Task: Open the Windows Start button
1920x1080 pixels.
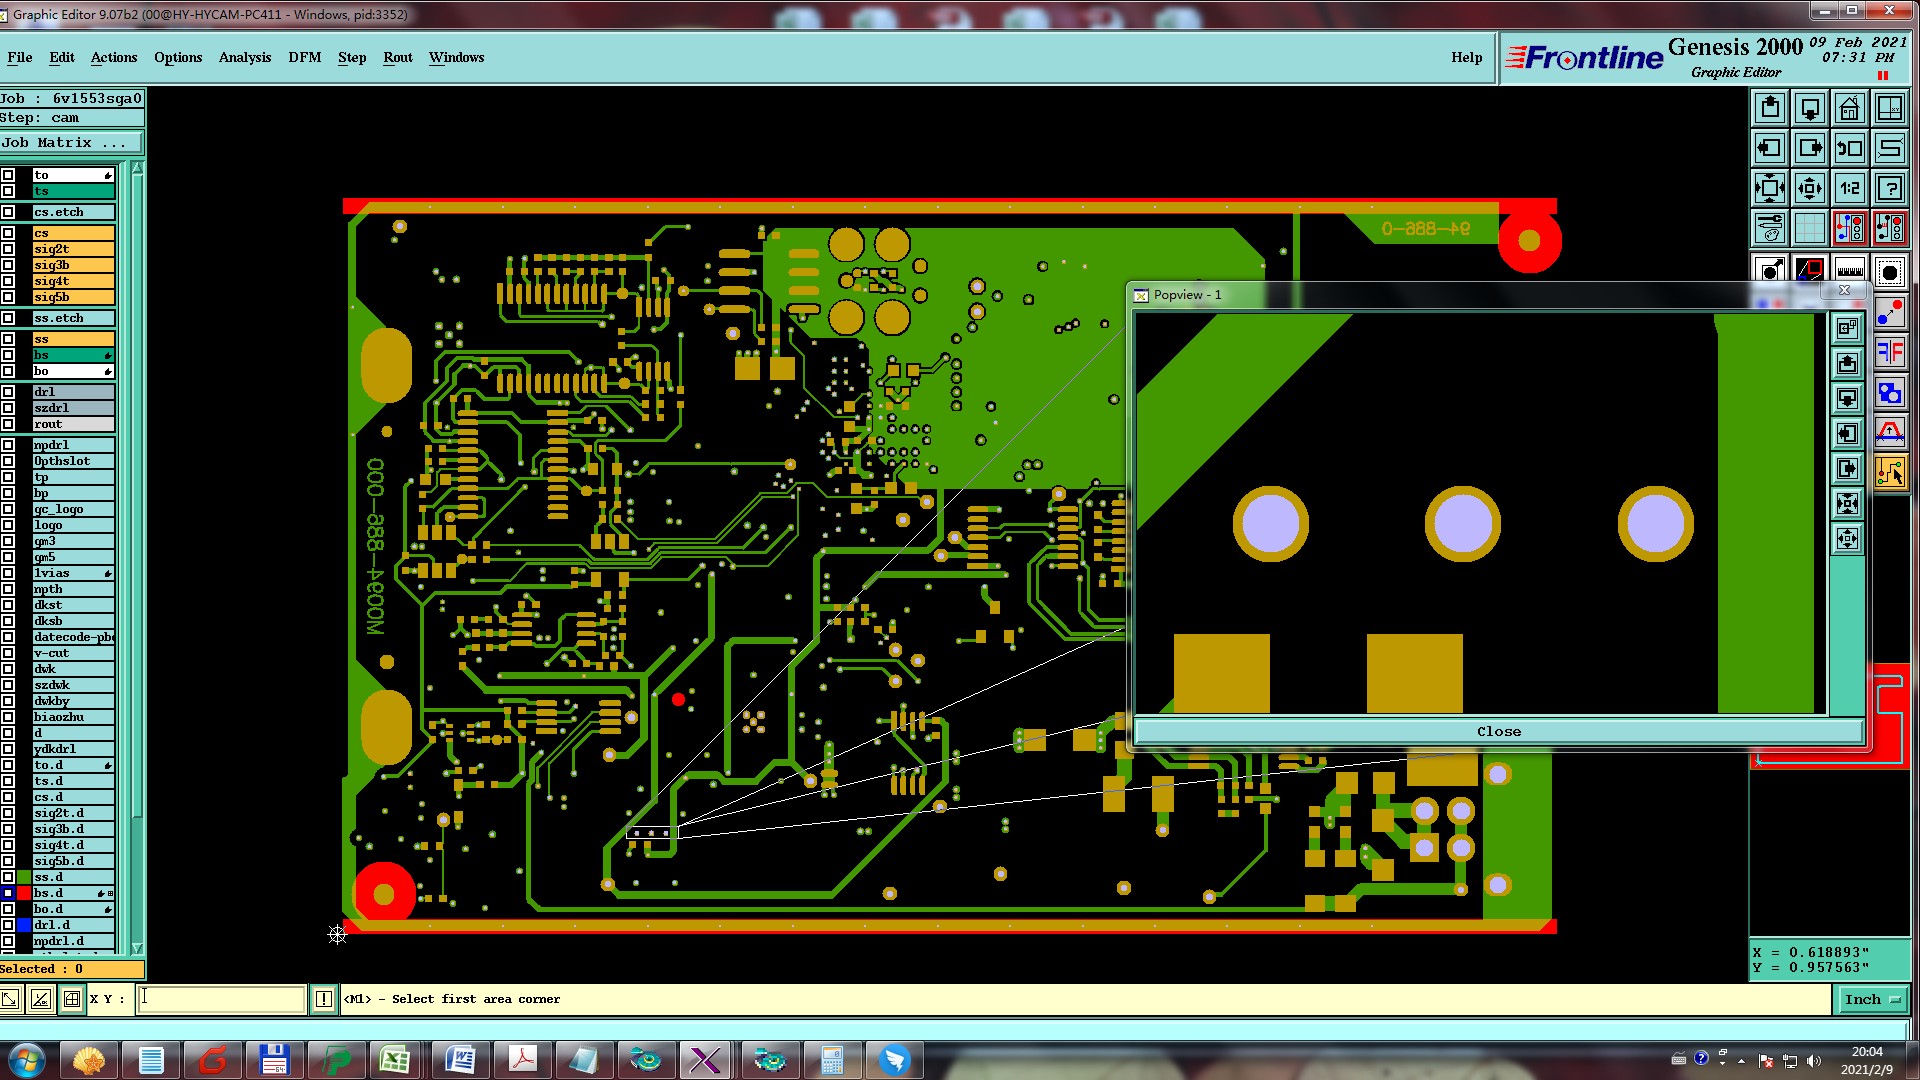Action: click(26, 1060)
